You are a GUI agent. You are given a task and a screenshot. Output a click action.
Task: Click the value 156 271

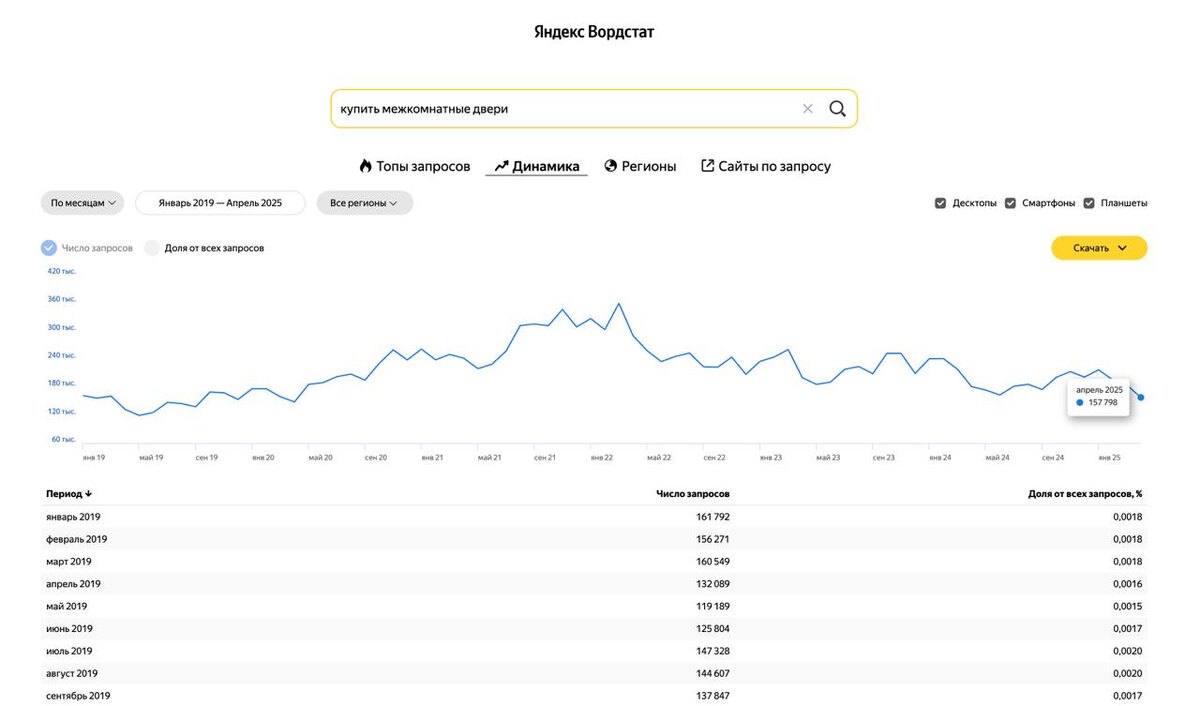[x=713, y=539]
